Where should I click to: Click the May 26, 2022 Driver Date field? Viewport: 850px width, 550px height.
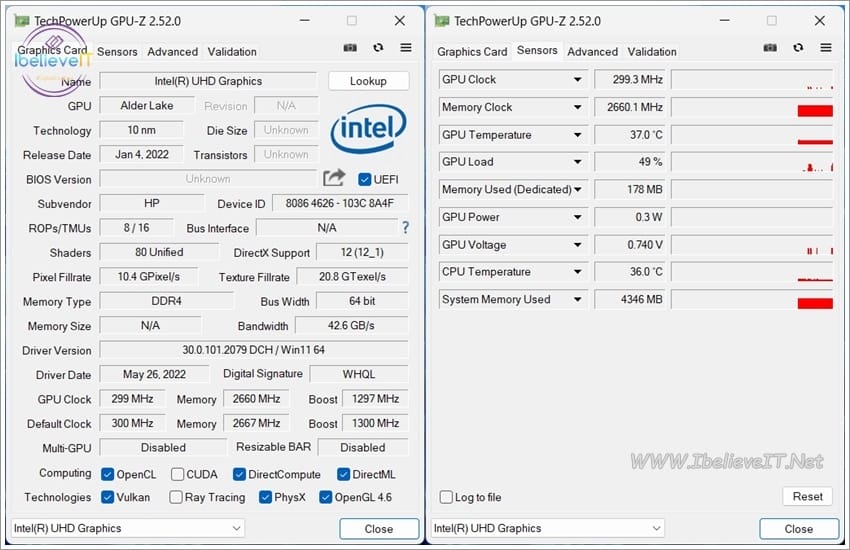pyautogui.click(x=154, y=374)
